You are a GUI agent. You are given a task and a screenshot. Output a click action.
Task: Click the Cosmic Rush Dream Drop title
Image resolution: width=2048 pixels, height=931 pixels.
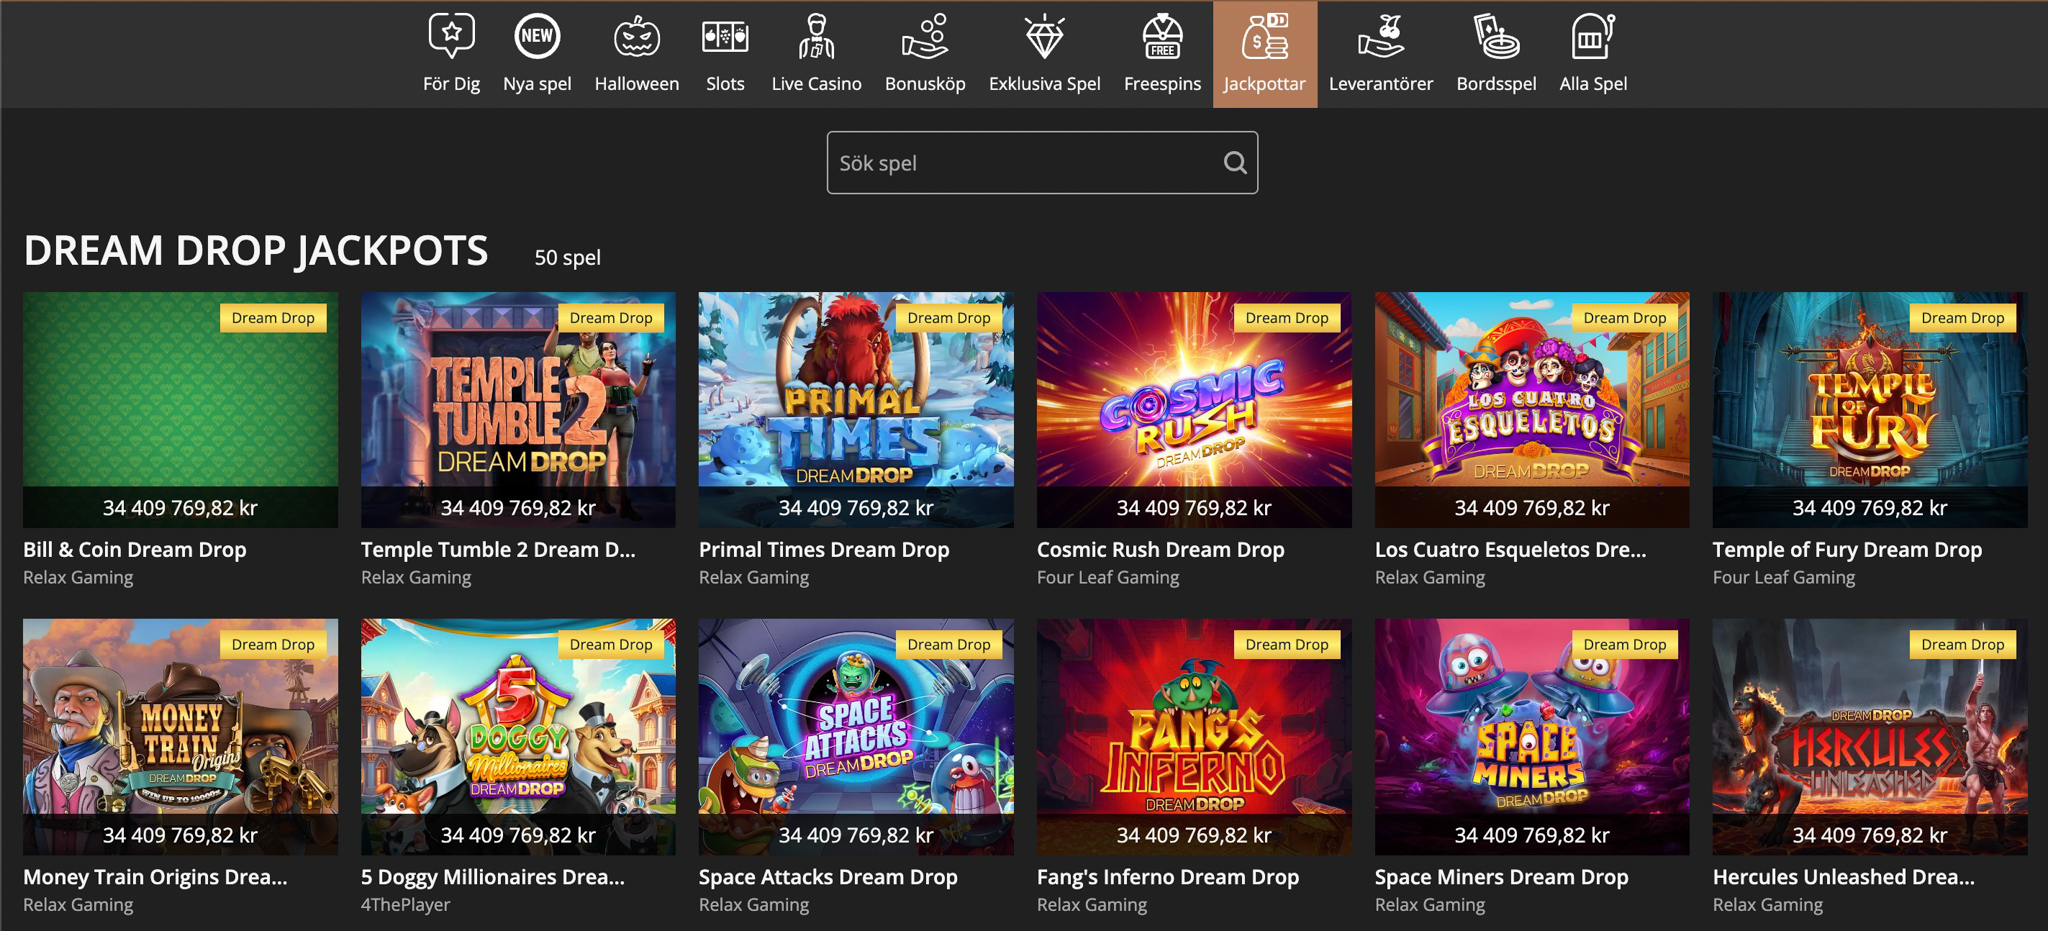(1160, 549)
